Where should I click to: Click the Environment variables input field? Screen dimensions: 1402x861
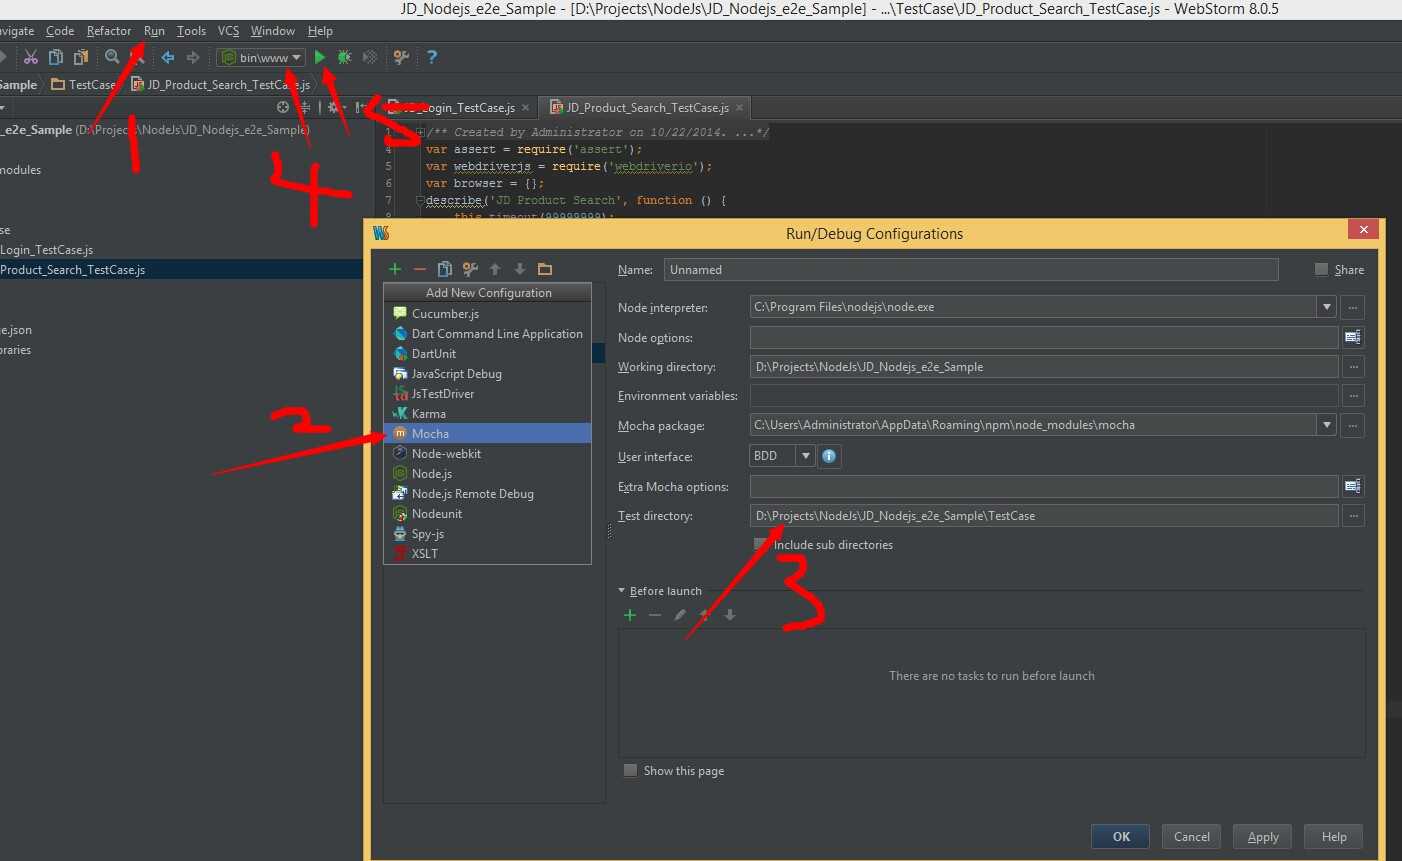pyautogui.click(x=1044, y=396)
